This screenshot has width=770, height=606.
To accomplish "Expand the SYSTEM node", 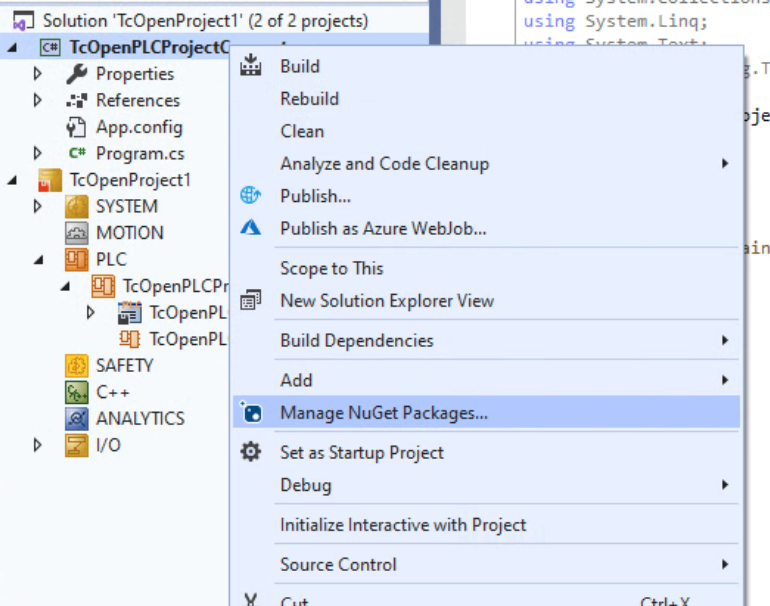I will click(x=37, y=206).
